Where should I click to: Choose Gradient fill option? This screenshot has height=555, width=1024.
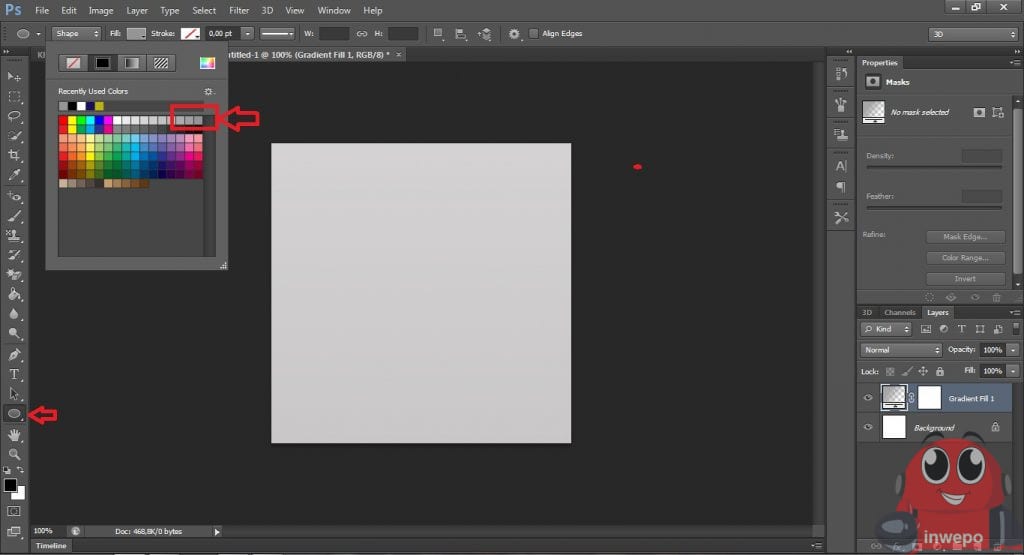[132, 63]
